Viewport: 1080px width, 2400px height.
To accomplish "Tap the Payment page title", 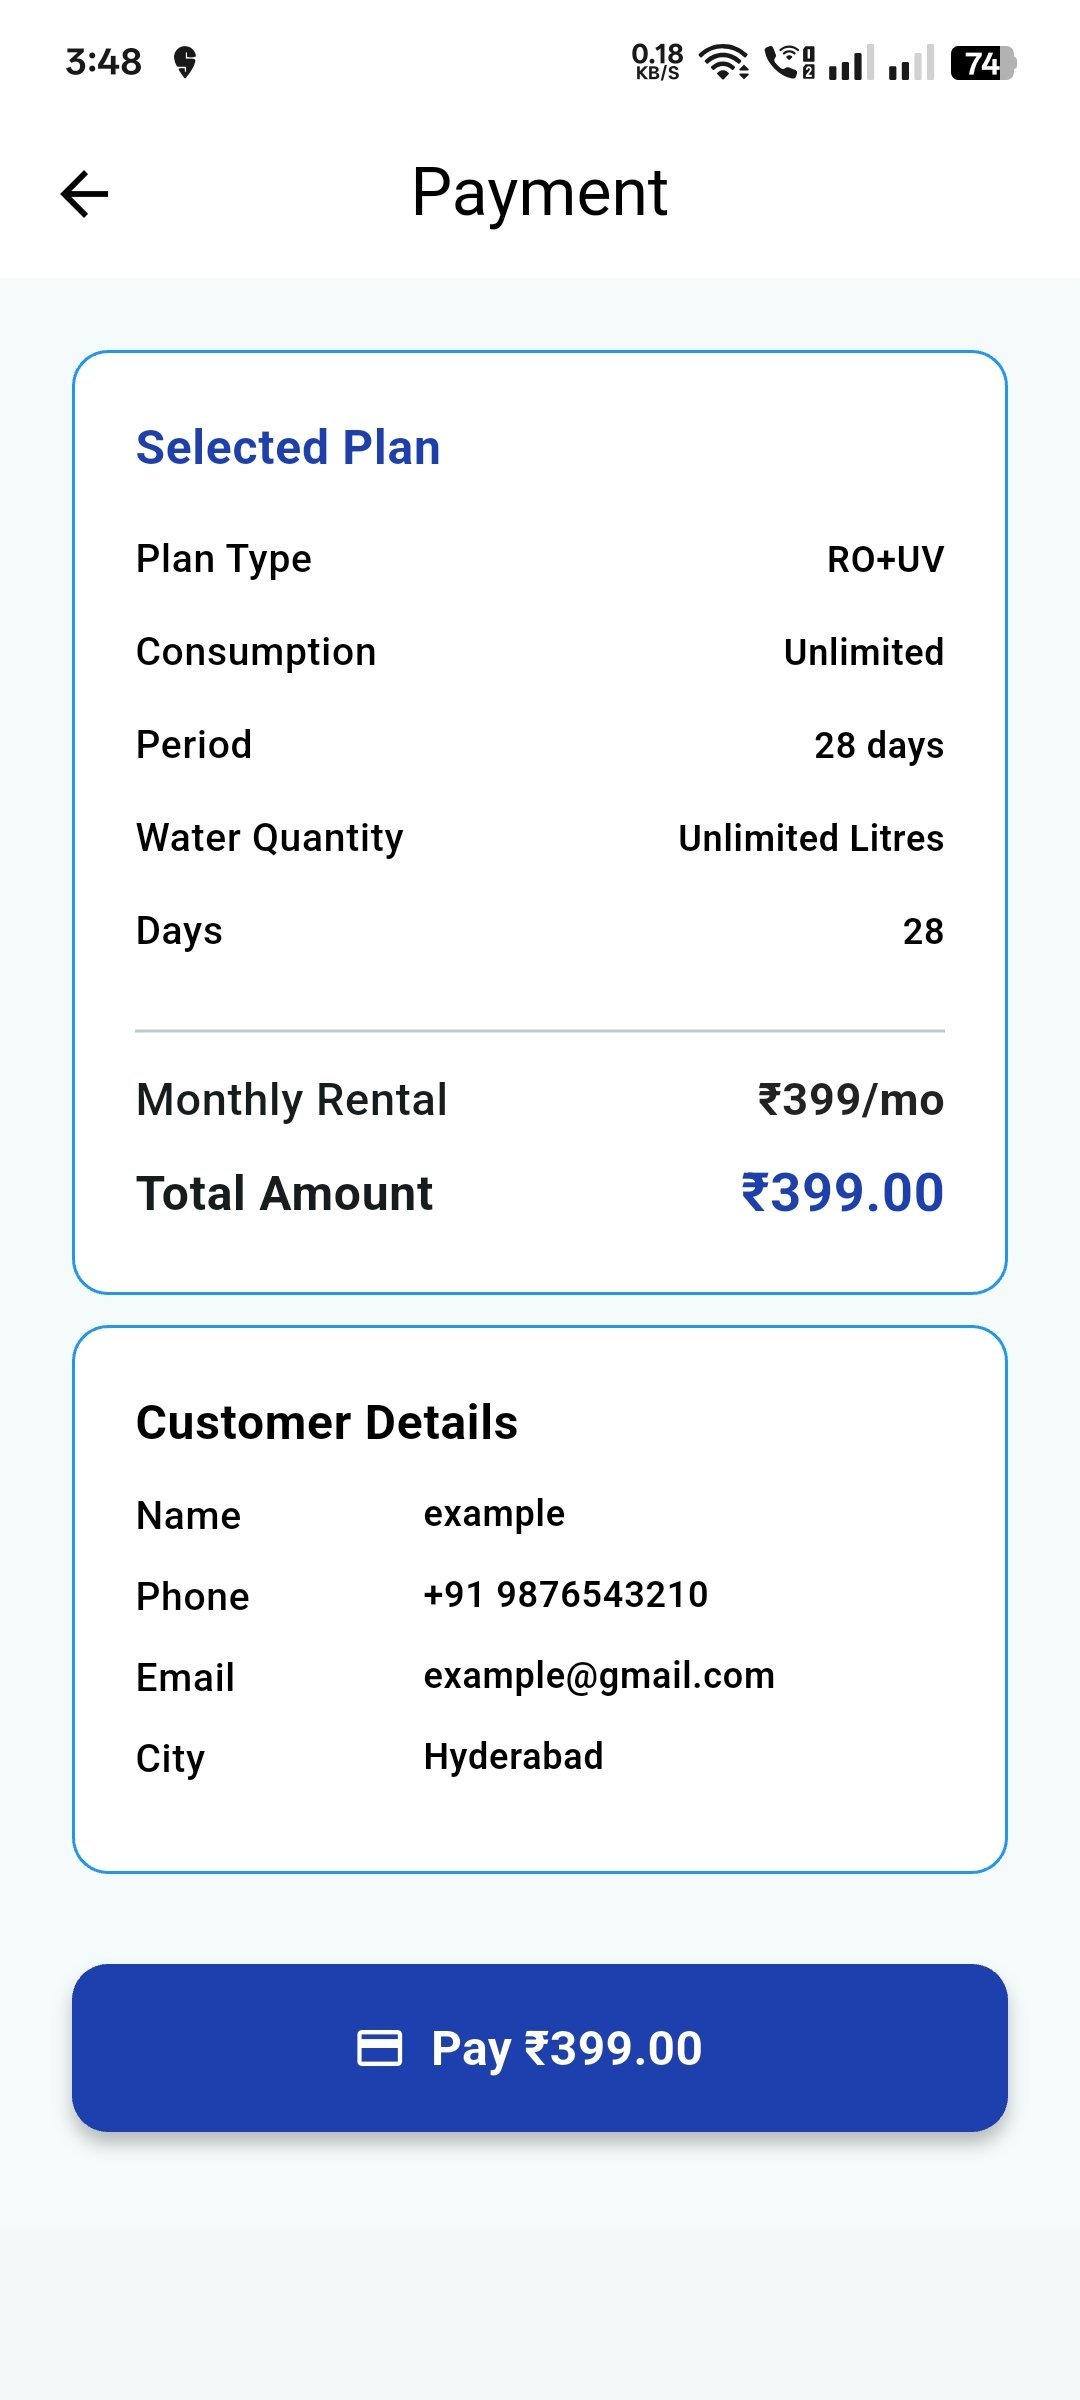I will click(540, 193).
